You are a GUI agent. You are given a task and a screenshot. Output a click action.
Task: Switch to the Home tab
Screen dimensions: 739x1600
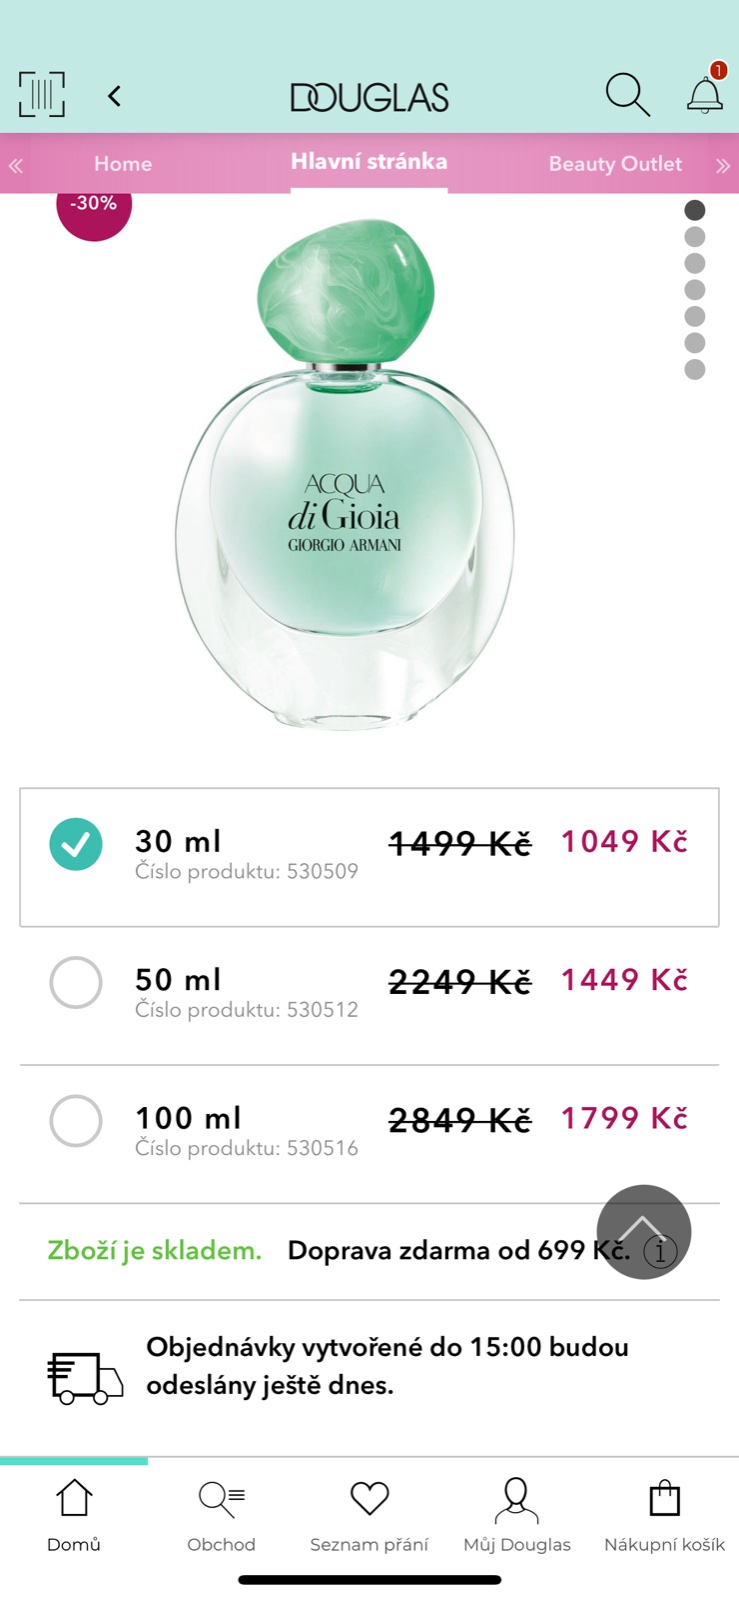pyautogui.click(x=123, y=164)
